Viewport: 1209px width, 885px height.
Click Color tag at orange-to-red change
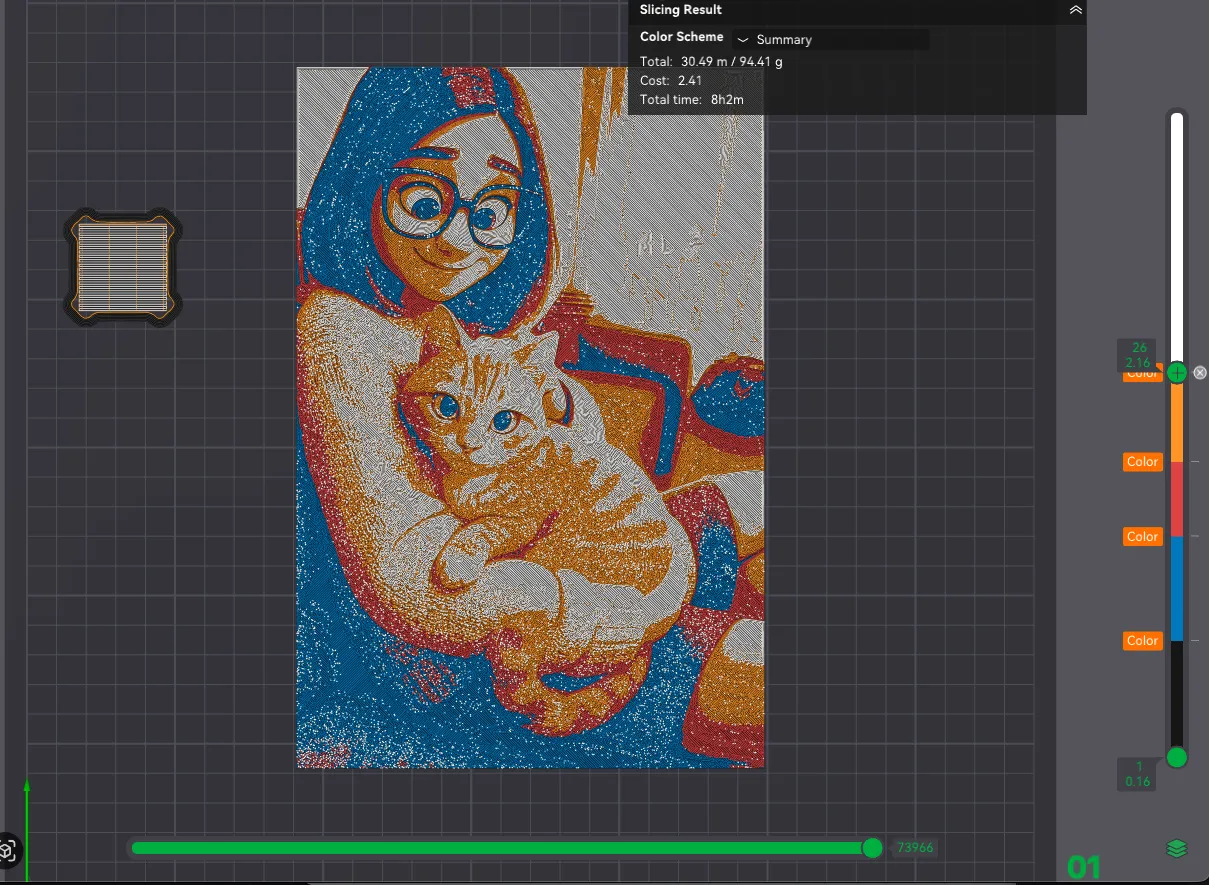tap(1142, 462)
